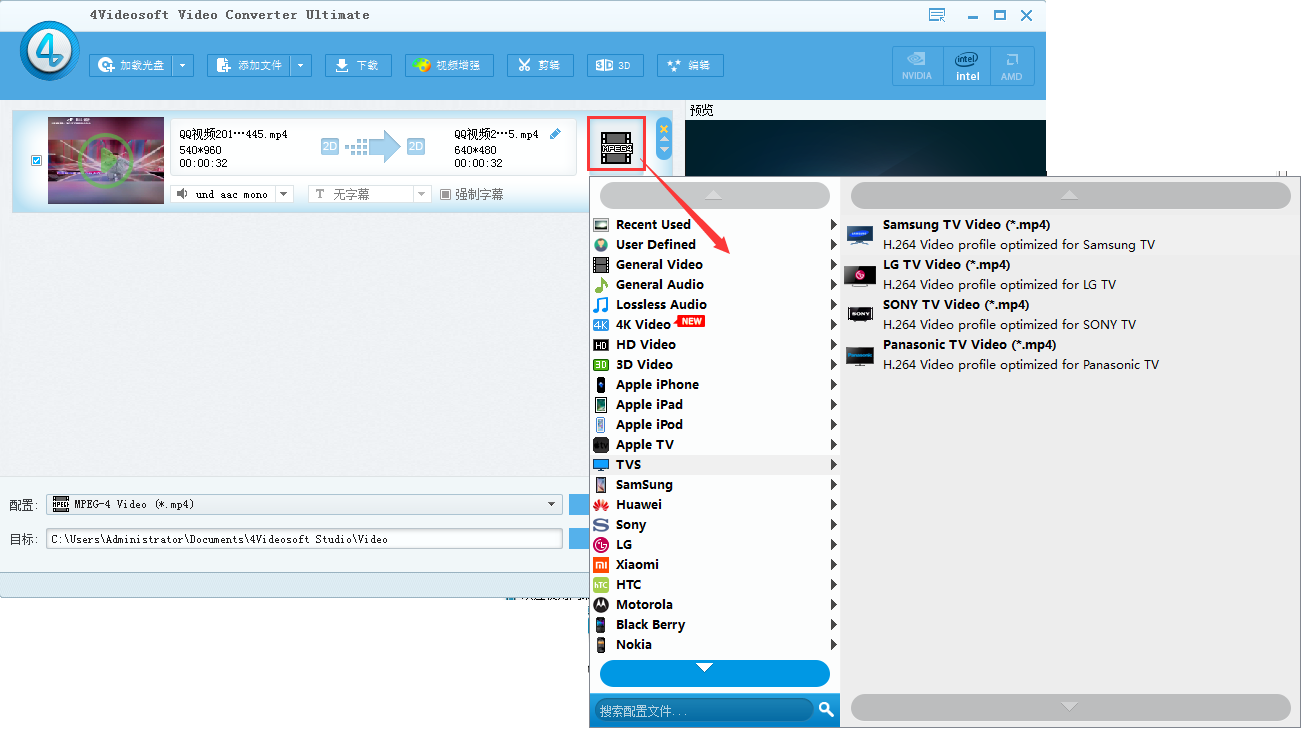
Task: Open the 加载光盘 dropdown arrow
Action: [183, 65]
